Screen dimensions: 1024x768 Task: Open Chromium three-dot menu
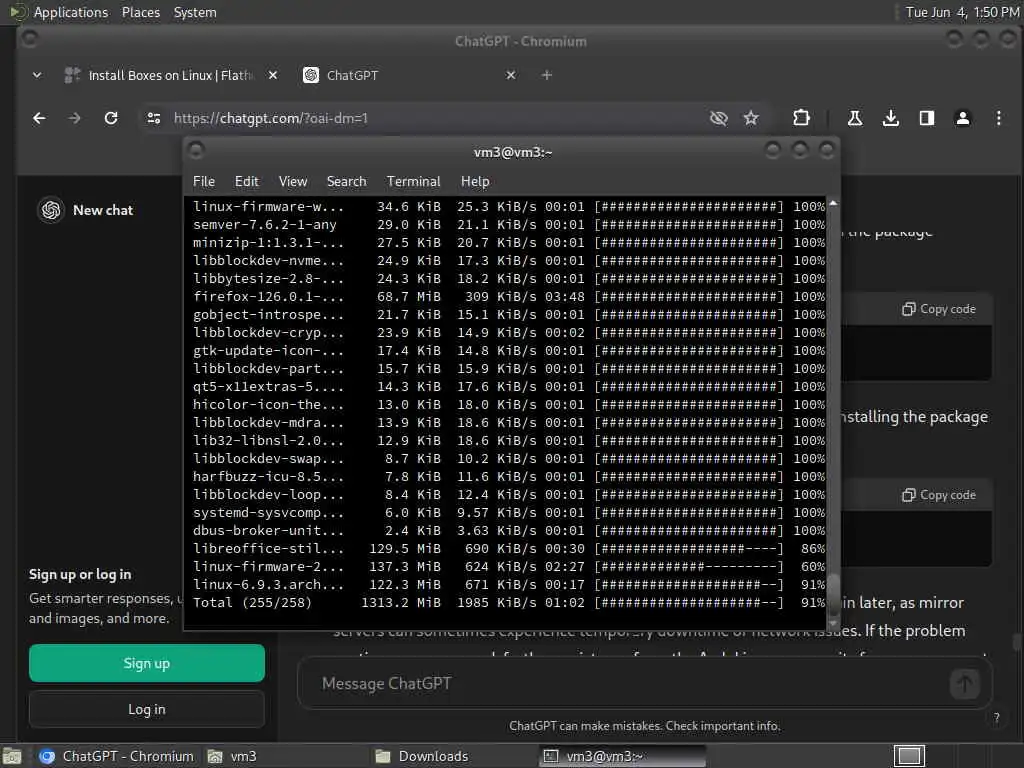(999, 118)
